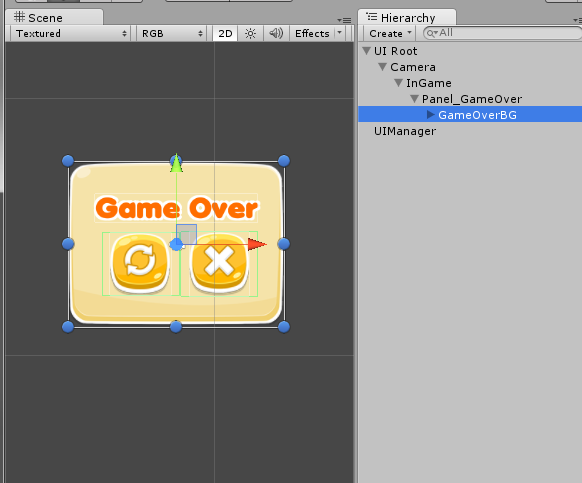Toggle scene audio speaker icon
This screenshot has width=582, height=483.
coord(276,33)
